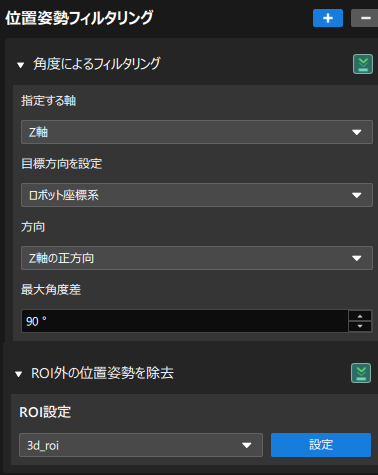The height and width of the screenshot is (475, 378).
Task: Decrease 最大角度差 with the down arrow
Action: [360, 326]
